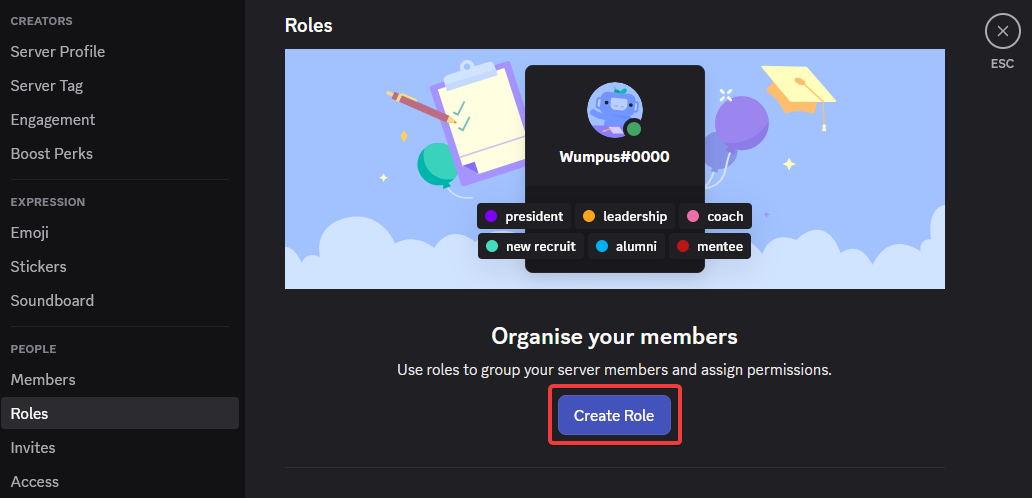The height and width of the screenshot is (498, 1032).
Task: Select the Roles sidebar item
Action: click(x=30, y=414)
